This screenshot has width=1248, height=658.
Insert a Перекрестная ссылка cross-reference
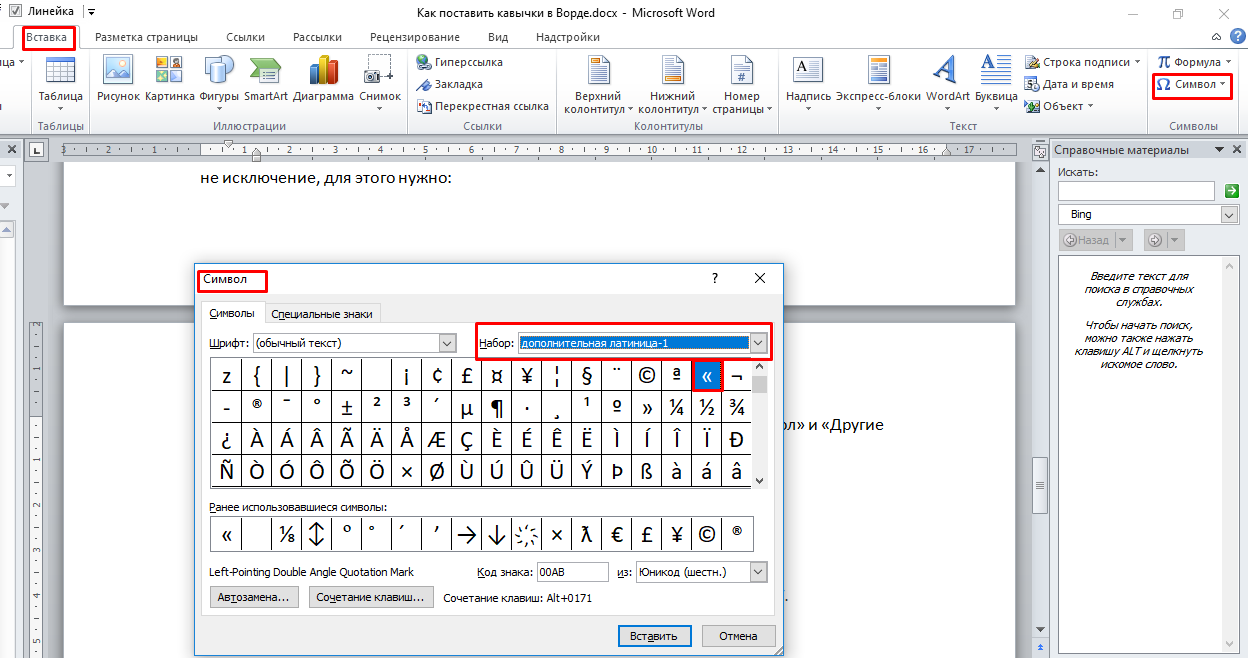pyautogui.click(x=482, y=106)
